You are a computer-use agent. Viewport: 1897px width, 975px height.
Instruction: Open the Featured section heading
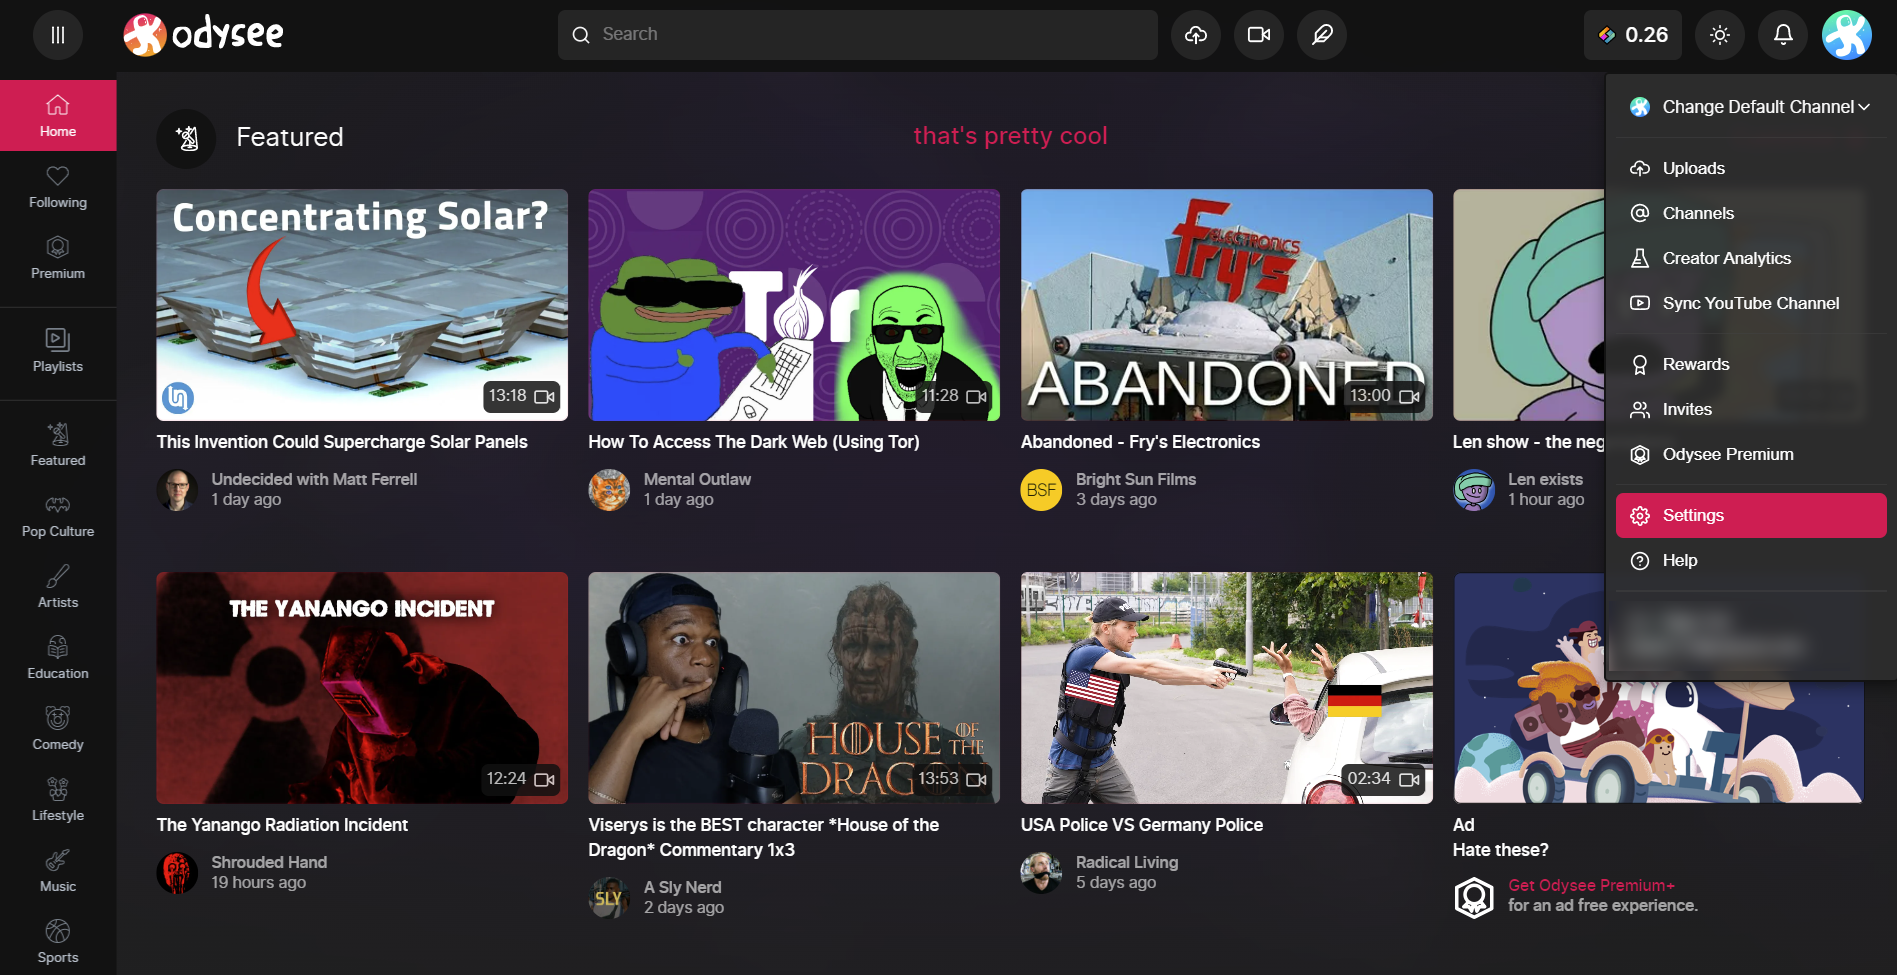tap(290, 137)
